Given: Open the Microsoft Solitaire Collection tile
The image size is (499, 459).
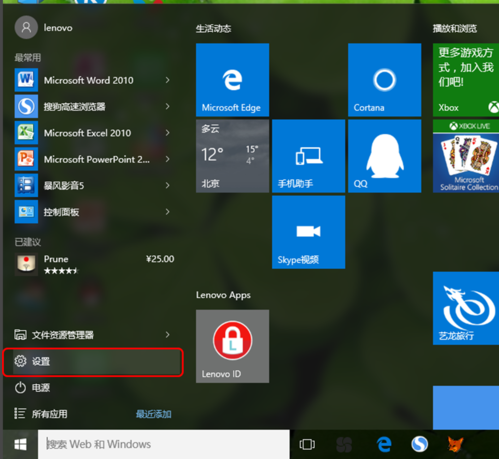Looking at the screenshot, I should pos(466,156).
